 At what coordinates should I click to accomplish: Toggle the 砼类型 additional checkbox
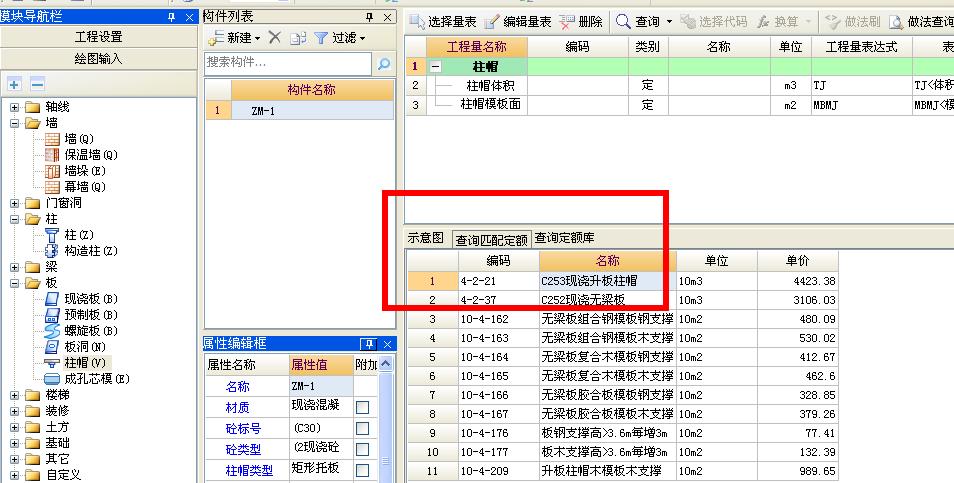coord(363,450)
